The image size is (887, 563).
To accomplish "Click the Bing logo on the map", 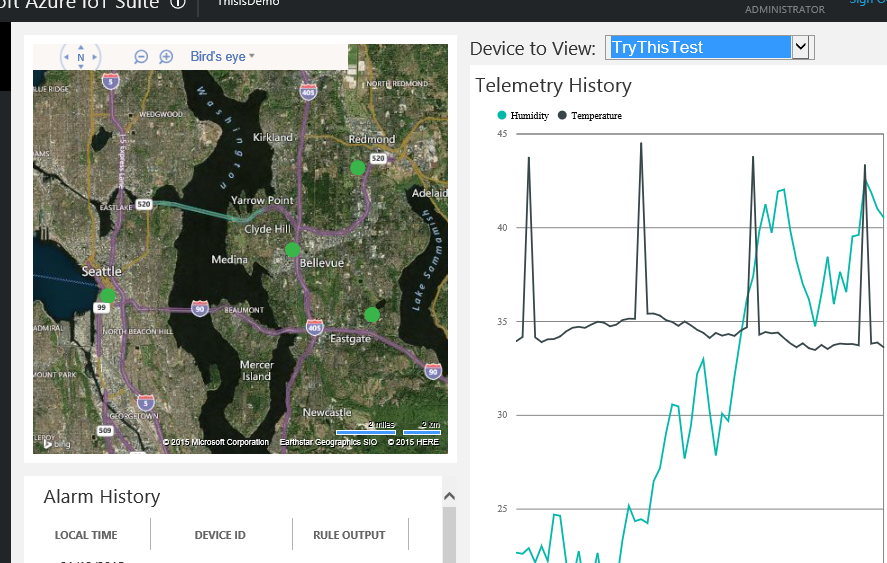I will [x=57, y=444].
